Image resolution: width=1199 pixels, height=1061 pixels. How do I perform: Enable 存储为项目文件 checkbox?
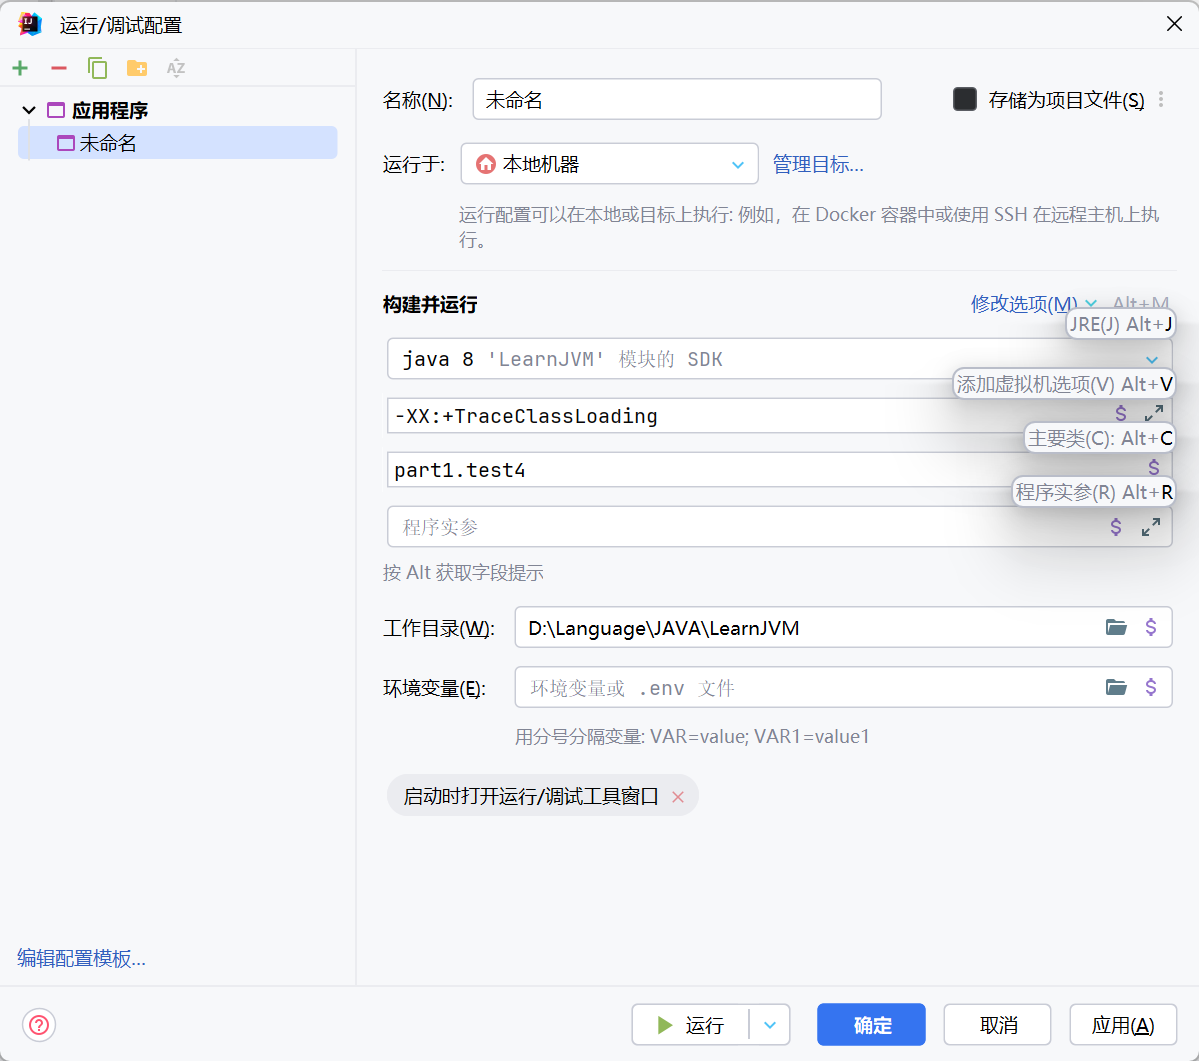(964, 99)
